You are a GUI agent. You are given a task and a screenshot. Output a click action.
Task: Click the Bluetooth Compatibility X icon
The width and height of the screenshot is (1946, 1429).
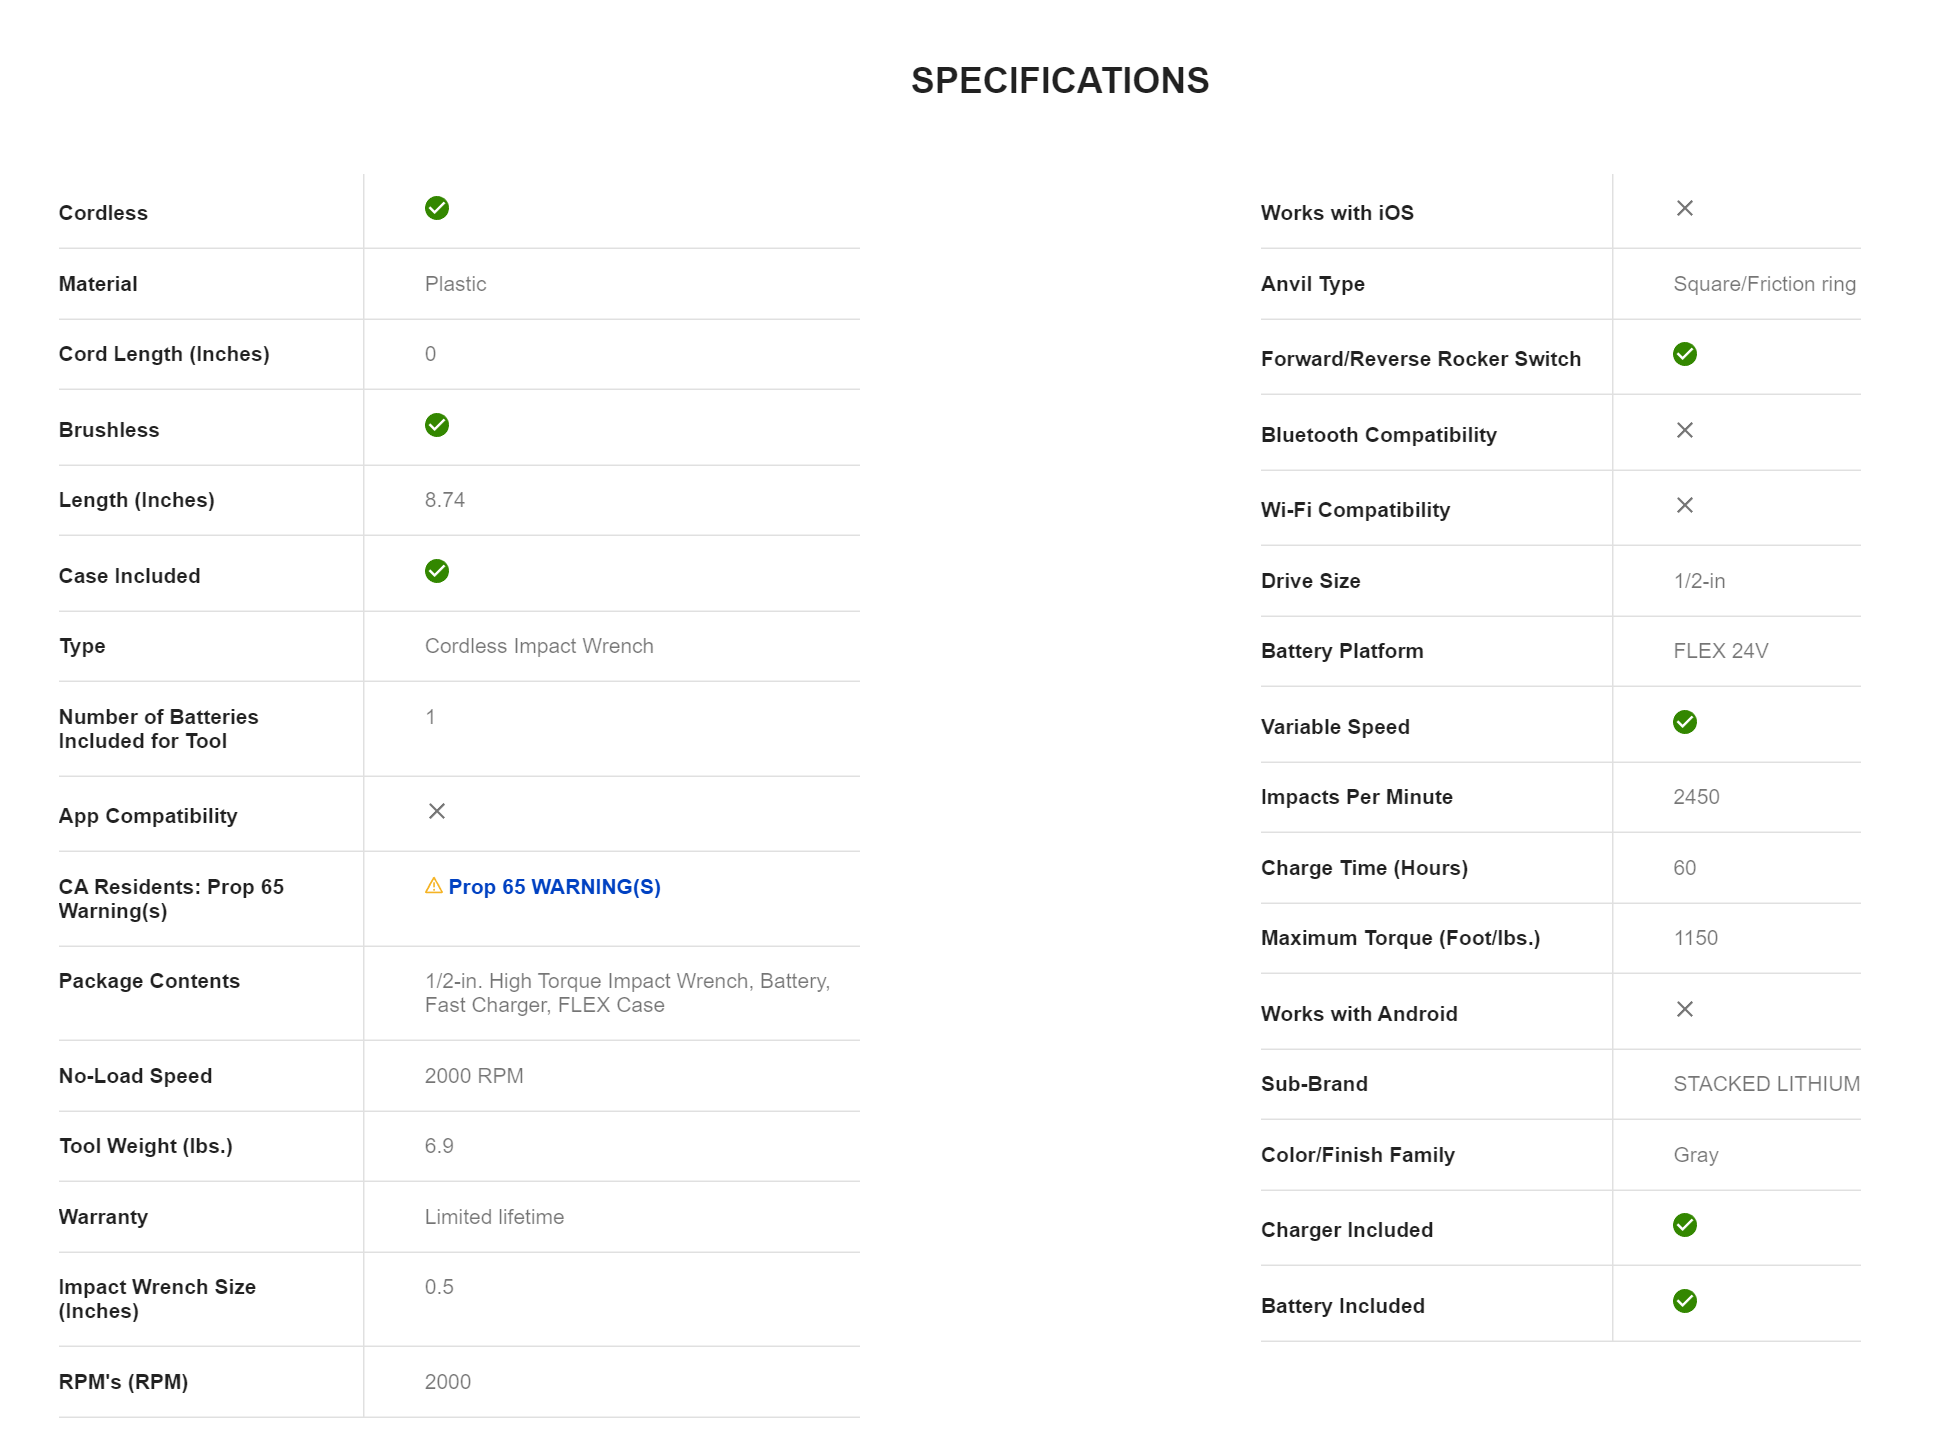click(1685, 430)
